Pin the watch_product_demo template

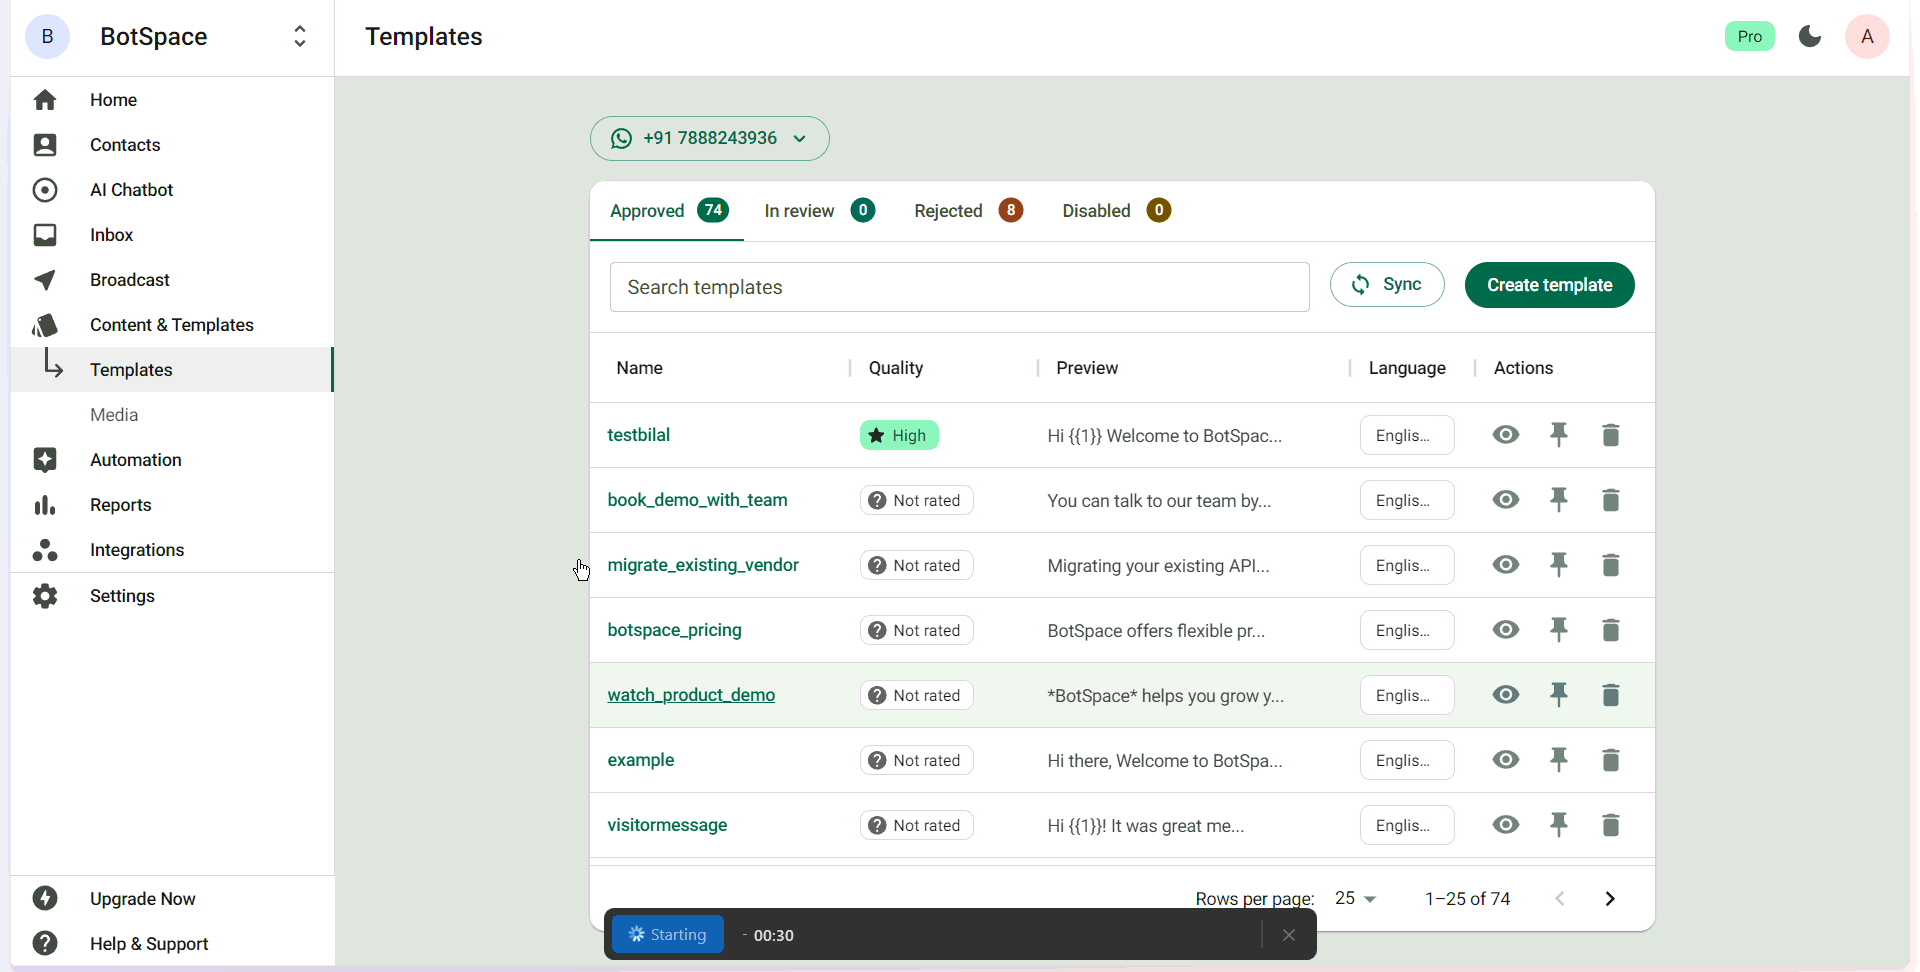[x=1559, y=695]
